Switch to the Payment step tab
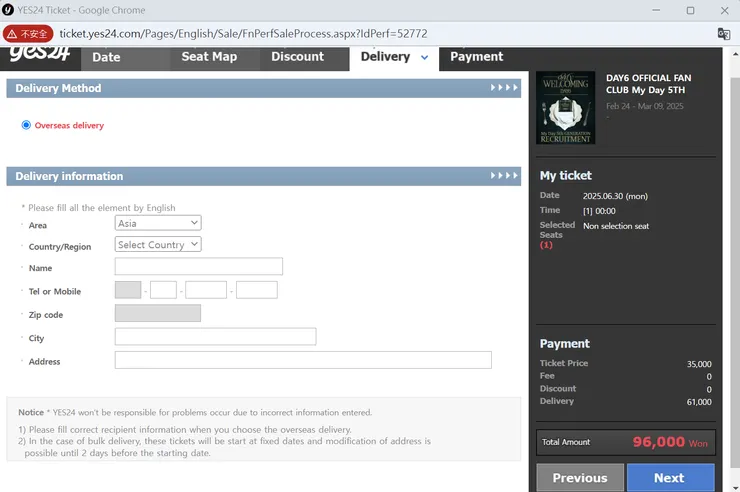 click(476, 57)
